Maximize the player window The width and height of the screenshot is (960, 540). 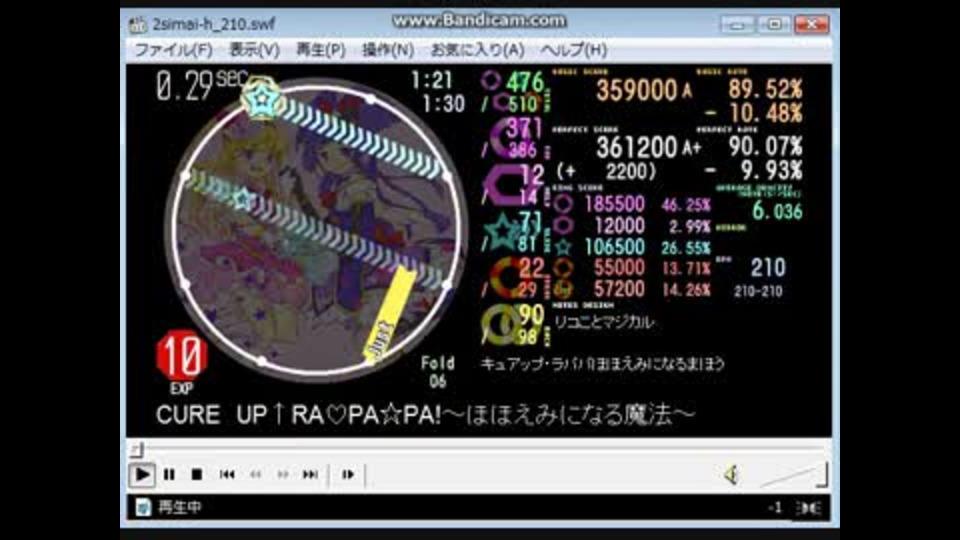pos(774,24)
